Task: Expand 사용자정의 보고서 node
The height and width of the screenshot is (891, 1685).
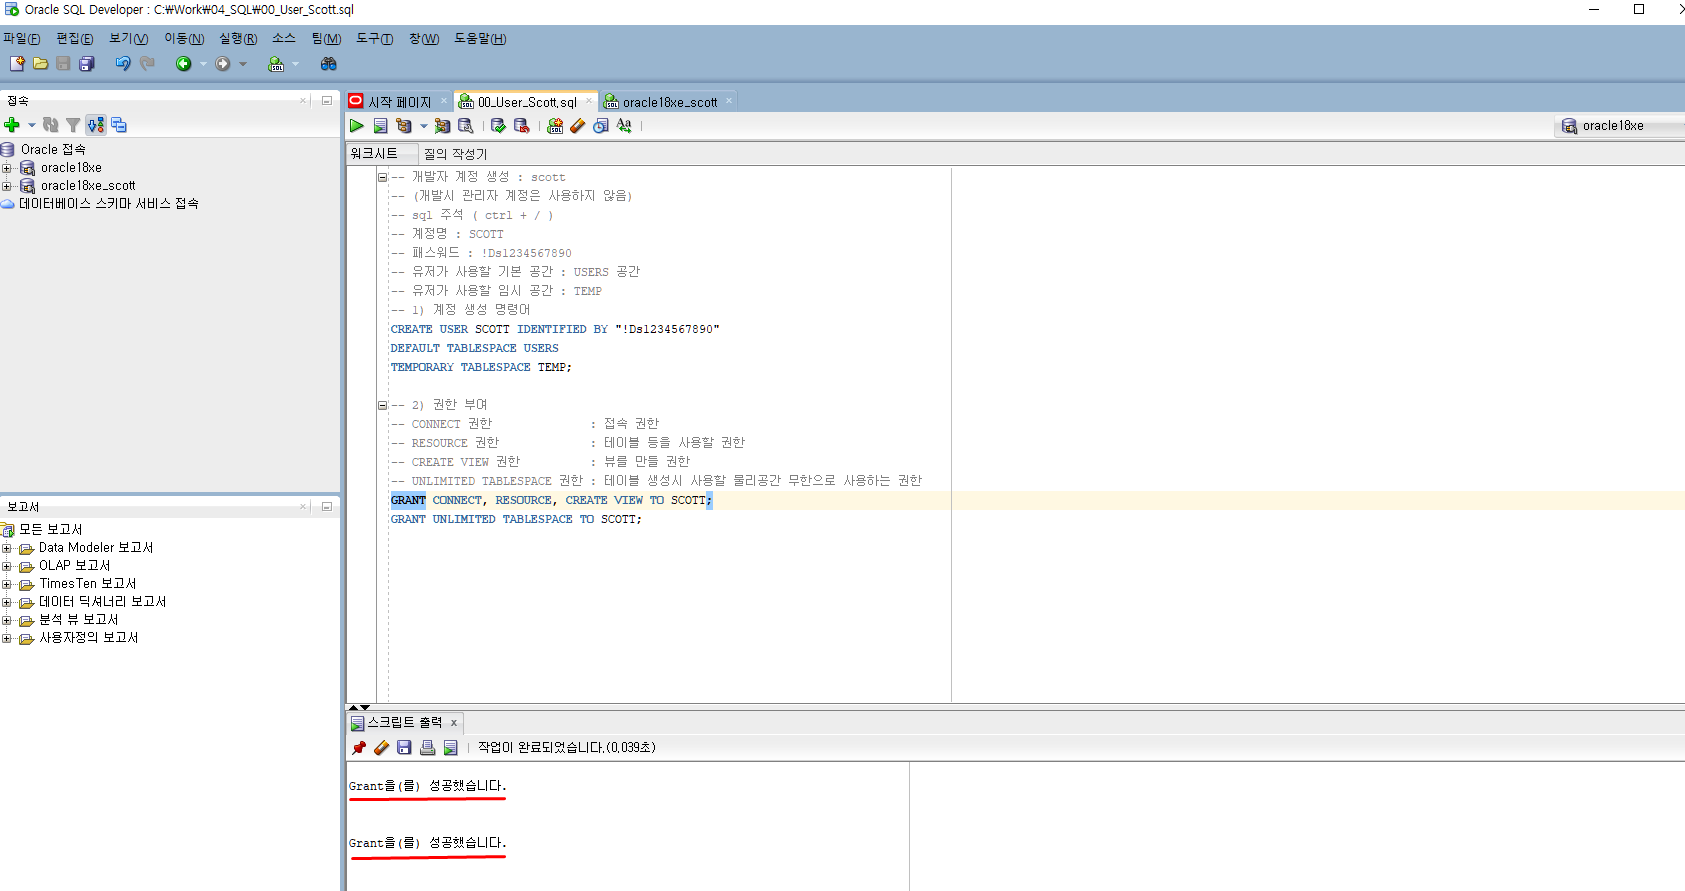Action: [7, 638]
